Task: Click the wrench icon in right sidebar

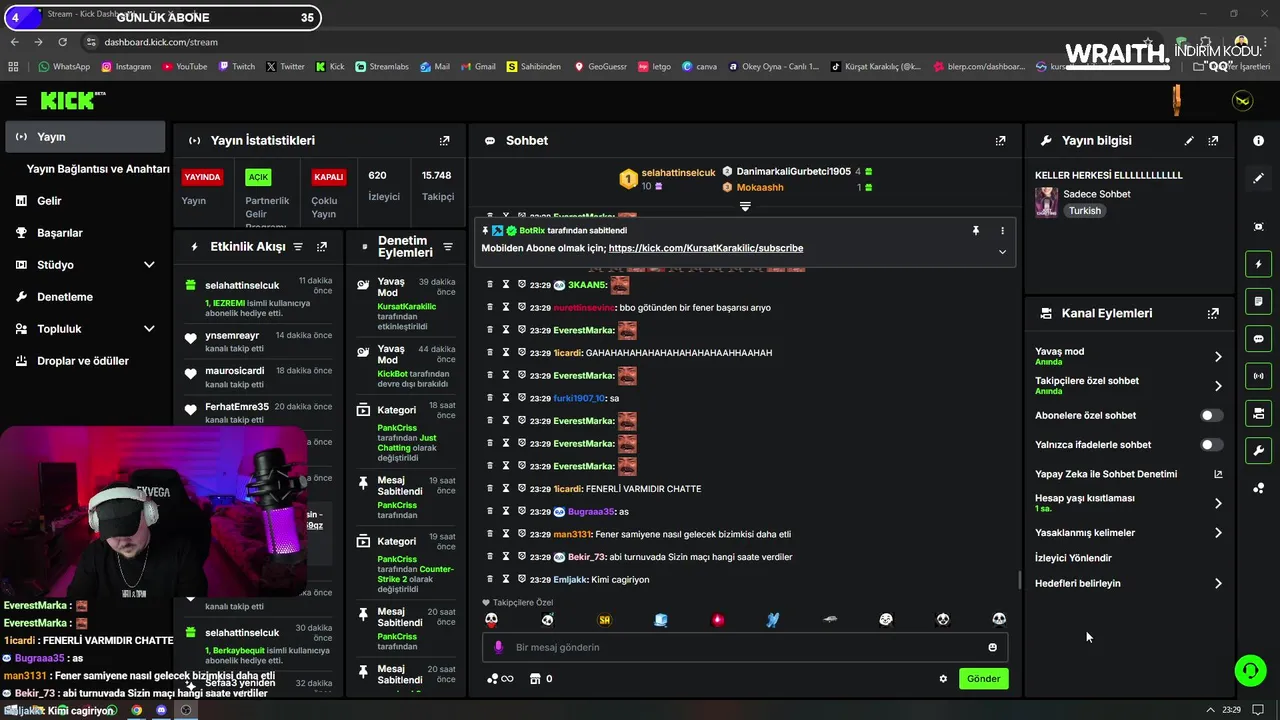Action: point(1258,451)
